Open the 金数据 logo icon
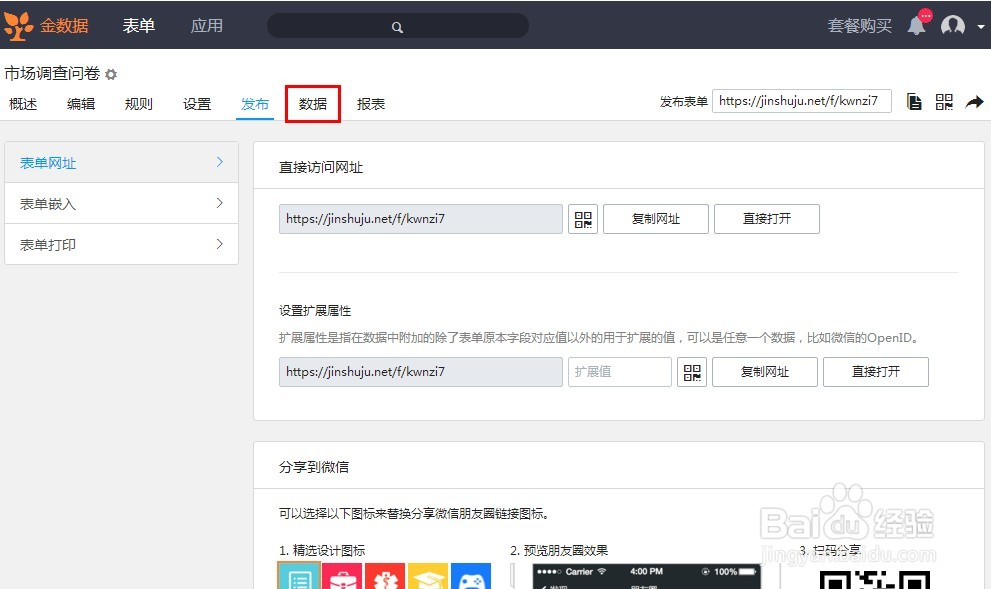Viewport: 991px width, 589px height. pos(18,25)
